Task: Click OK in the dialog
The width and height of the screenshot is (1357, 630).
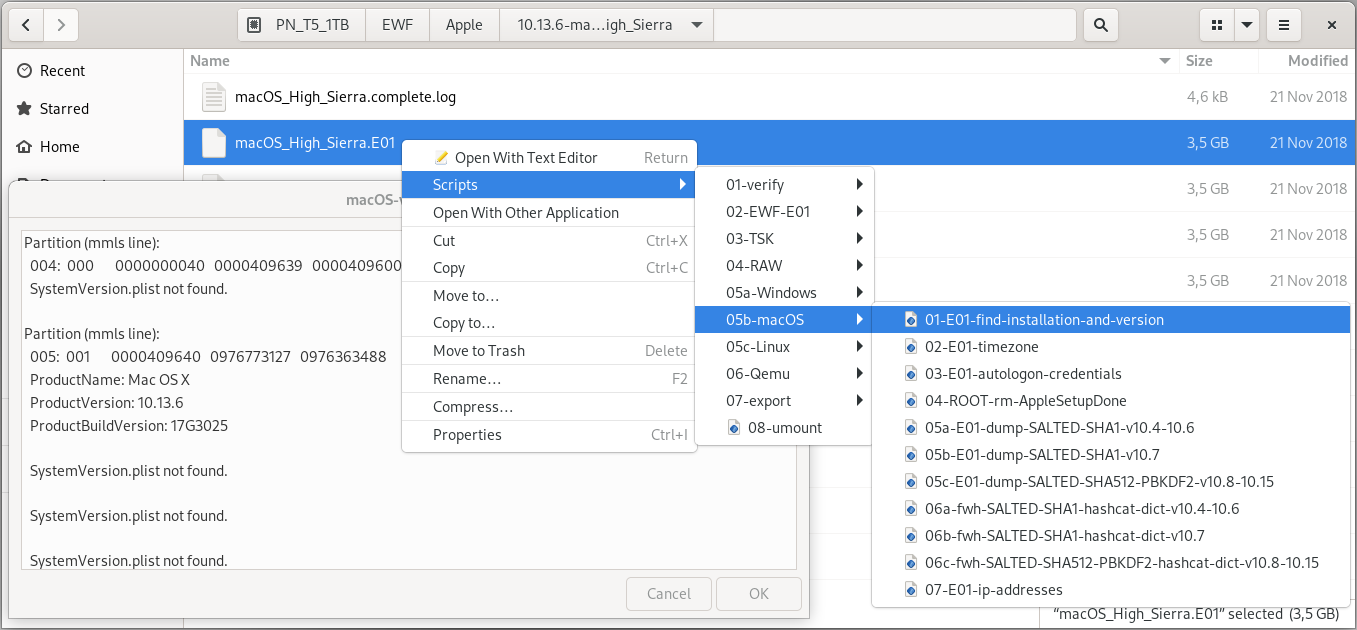Action: coord(759,594)
